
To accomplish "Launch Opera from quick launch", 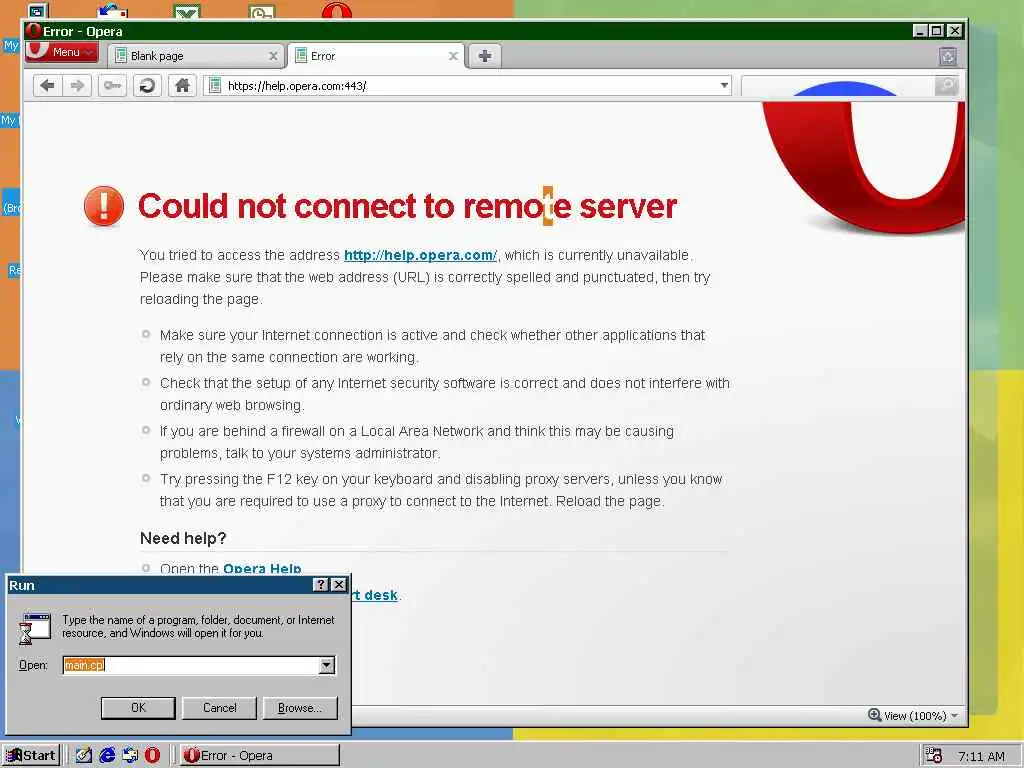I will click(x=152, y=756).
